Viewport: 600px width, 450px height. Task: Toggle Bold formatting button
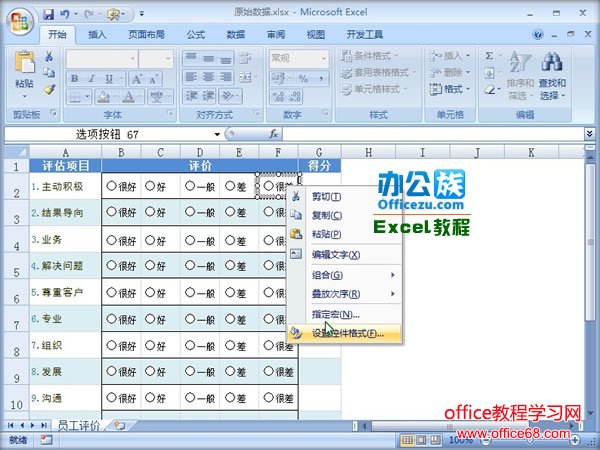pos(74,79)
